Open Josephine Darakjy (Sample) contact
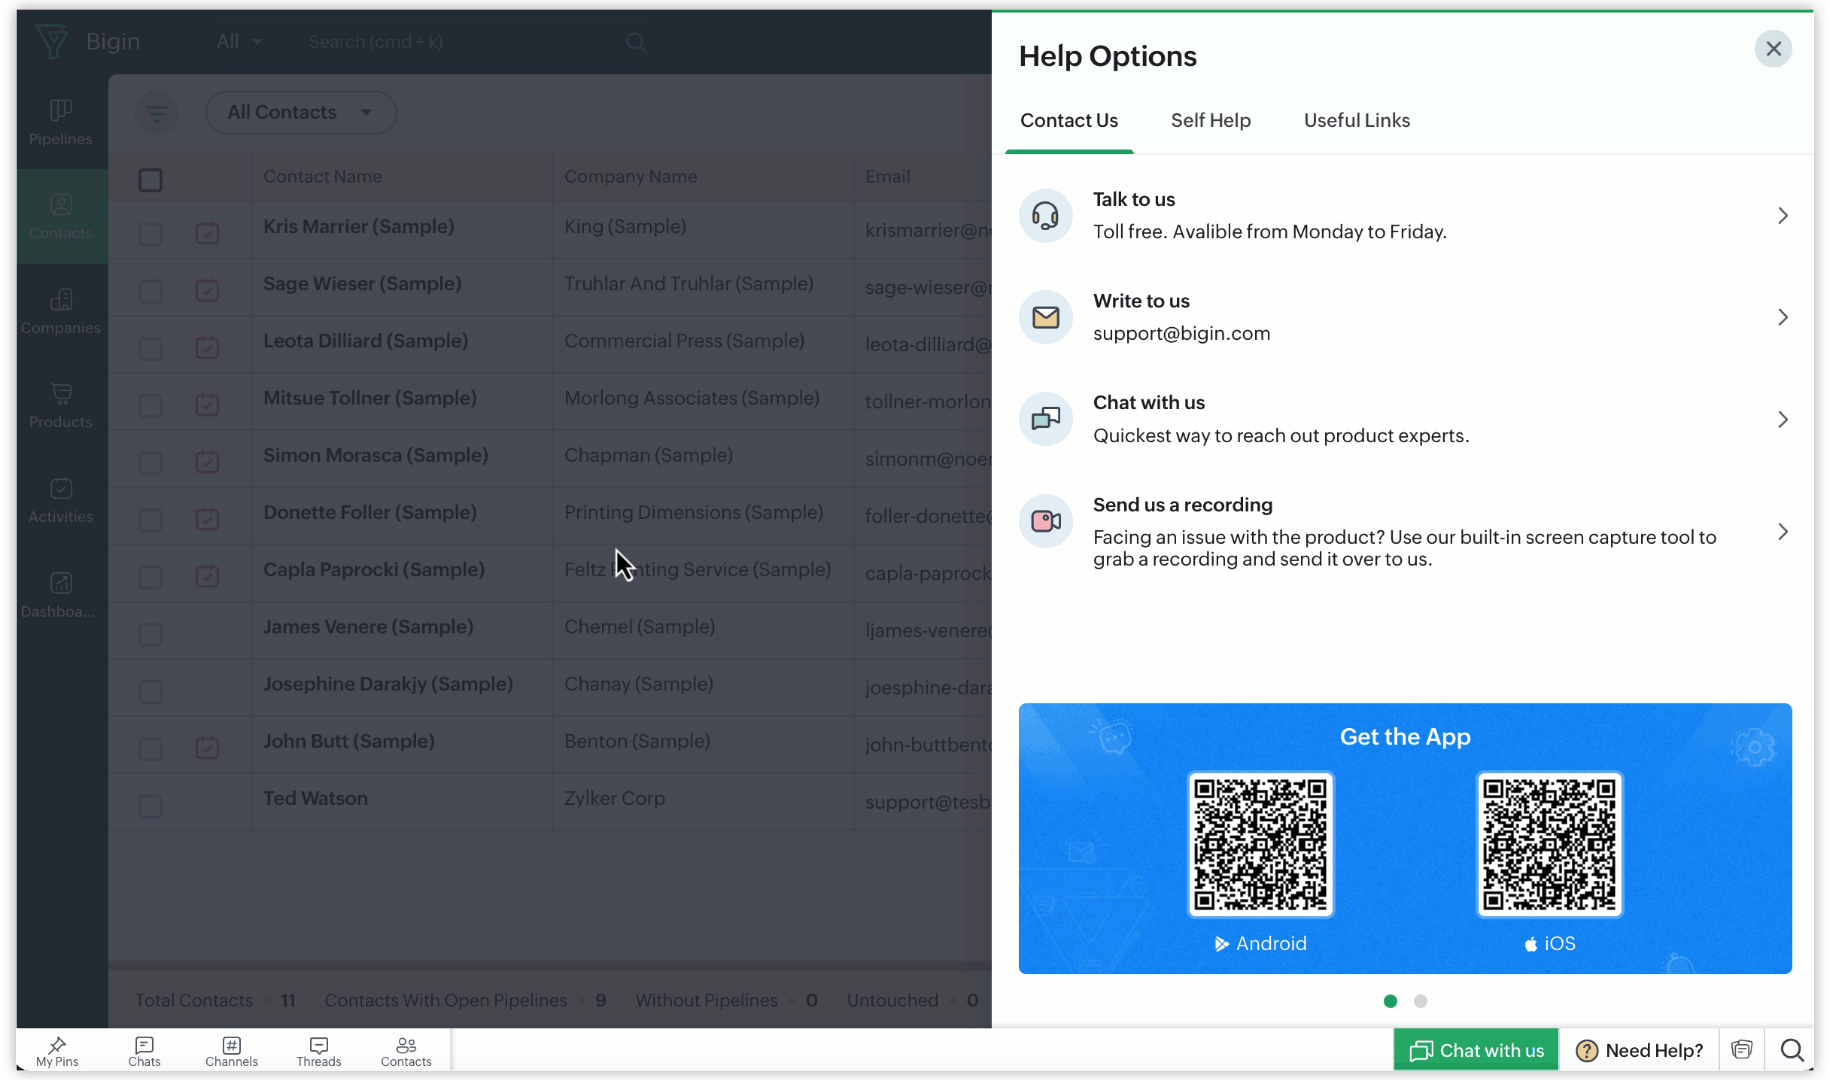 click(x=388, y=684)
